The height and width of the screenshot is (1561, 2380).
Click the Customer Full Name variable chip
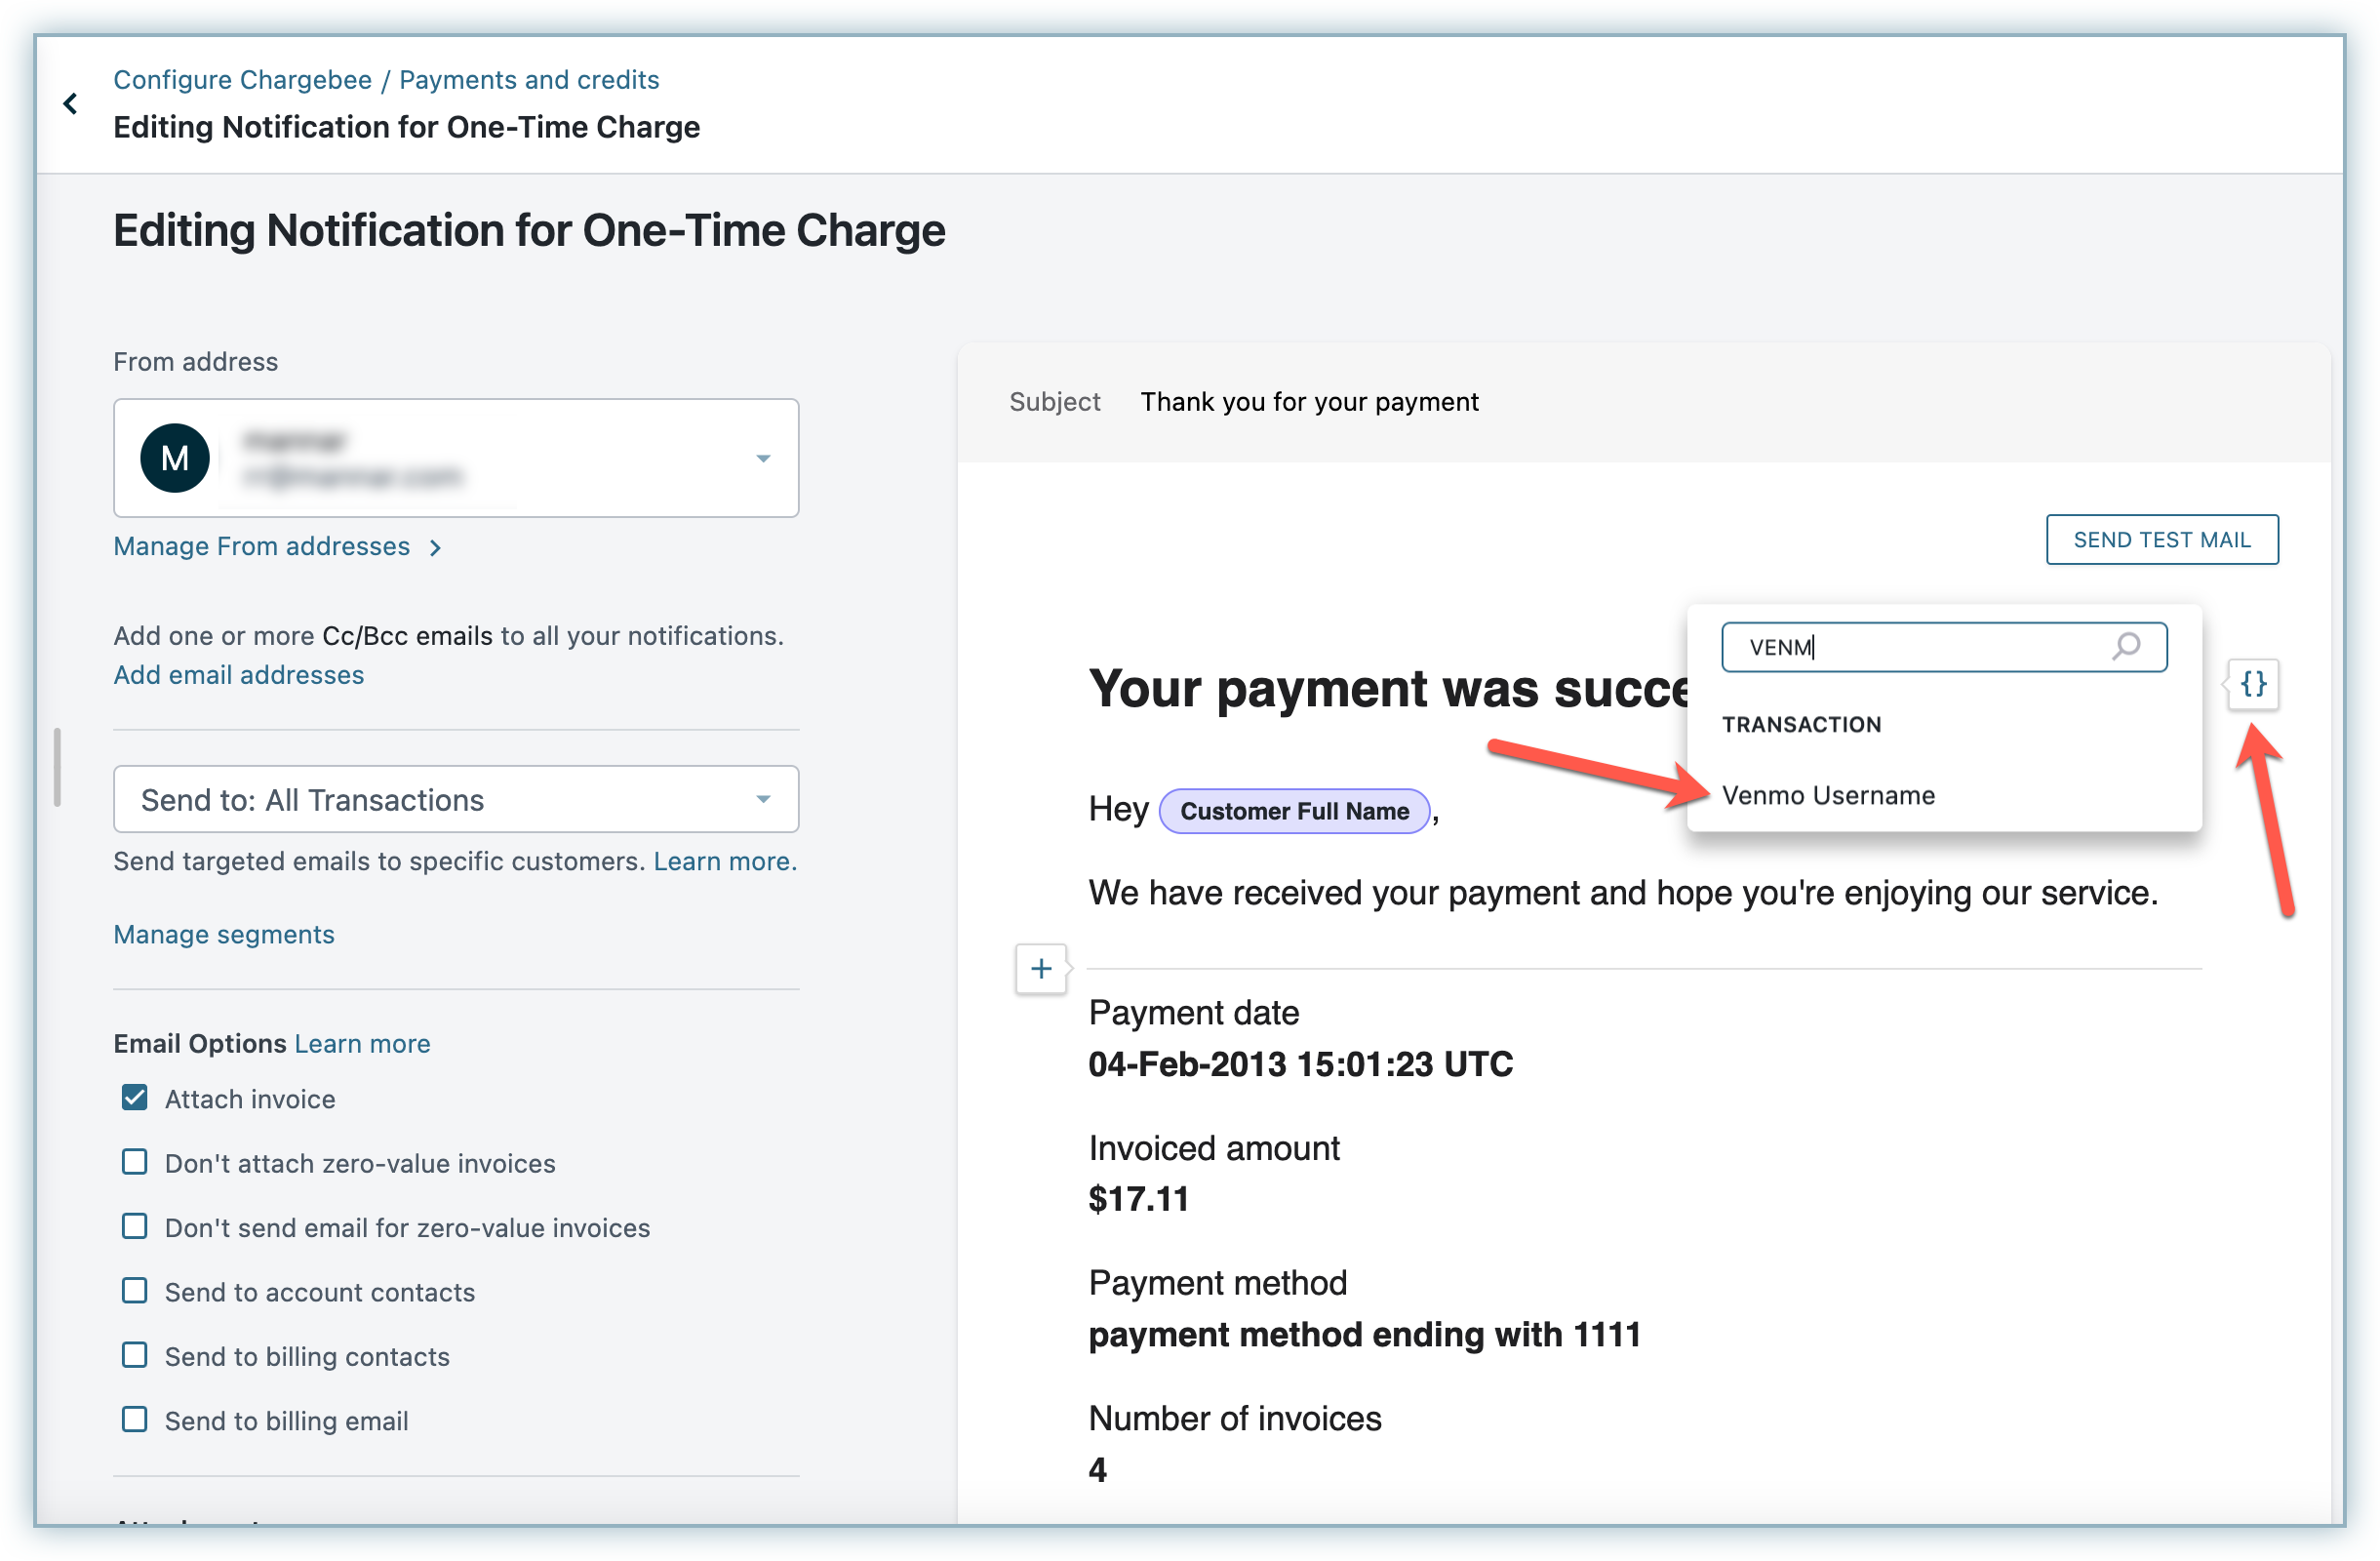click(x=1294, y=811)
